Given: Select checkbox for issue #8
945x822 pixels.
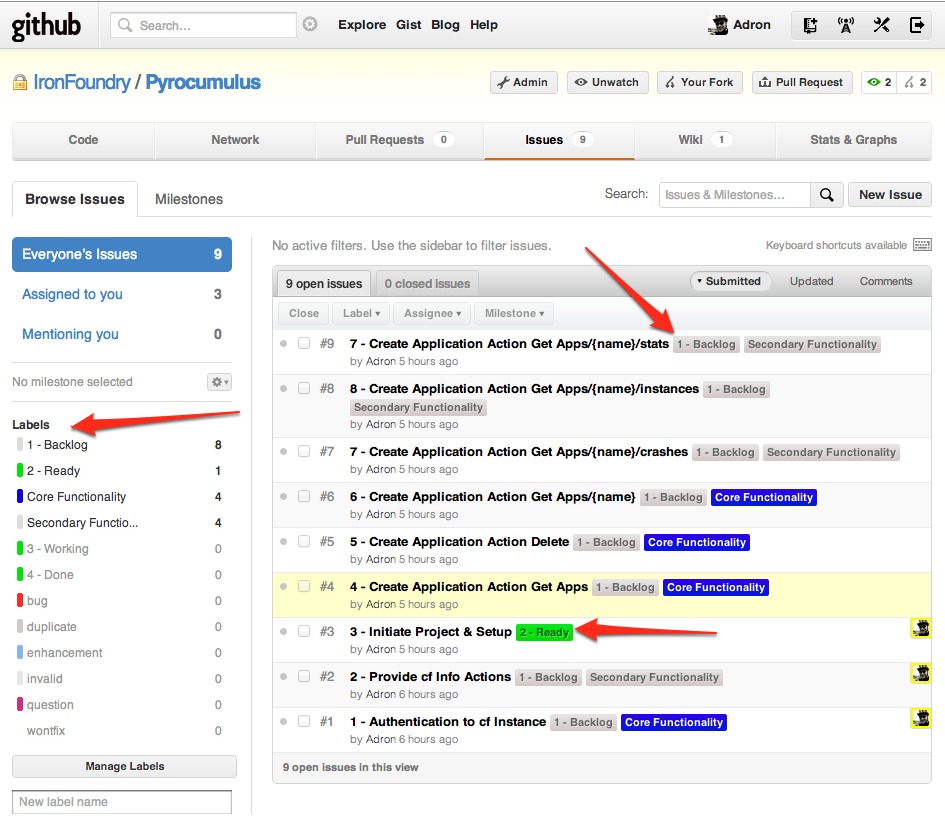Looking at the screenshot, I should 304,388.
